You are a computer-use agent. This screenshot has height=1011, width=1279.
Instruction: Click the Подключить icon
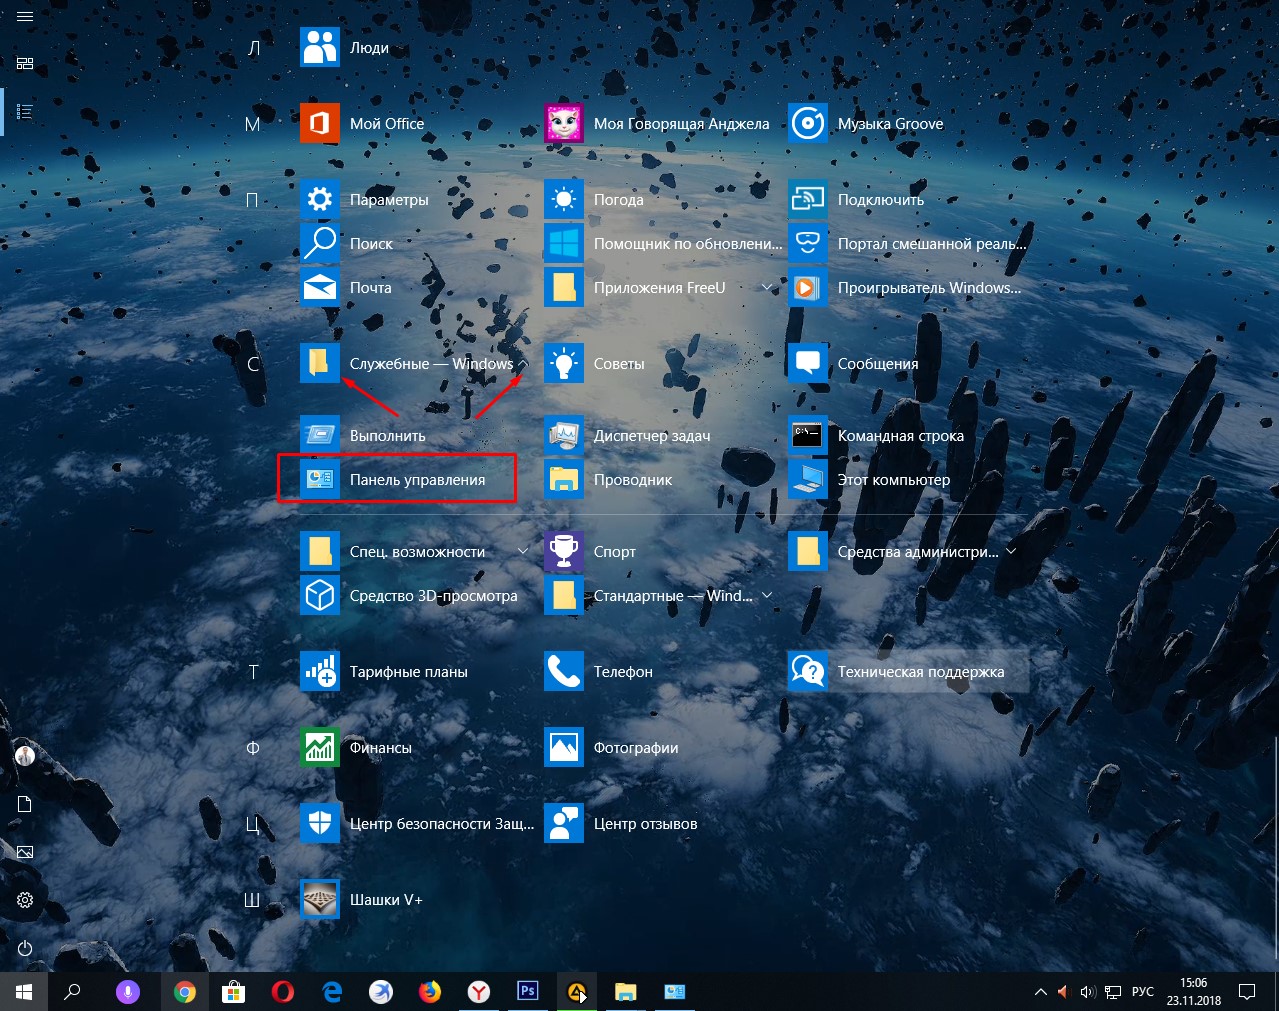tap(808, 199)
